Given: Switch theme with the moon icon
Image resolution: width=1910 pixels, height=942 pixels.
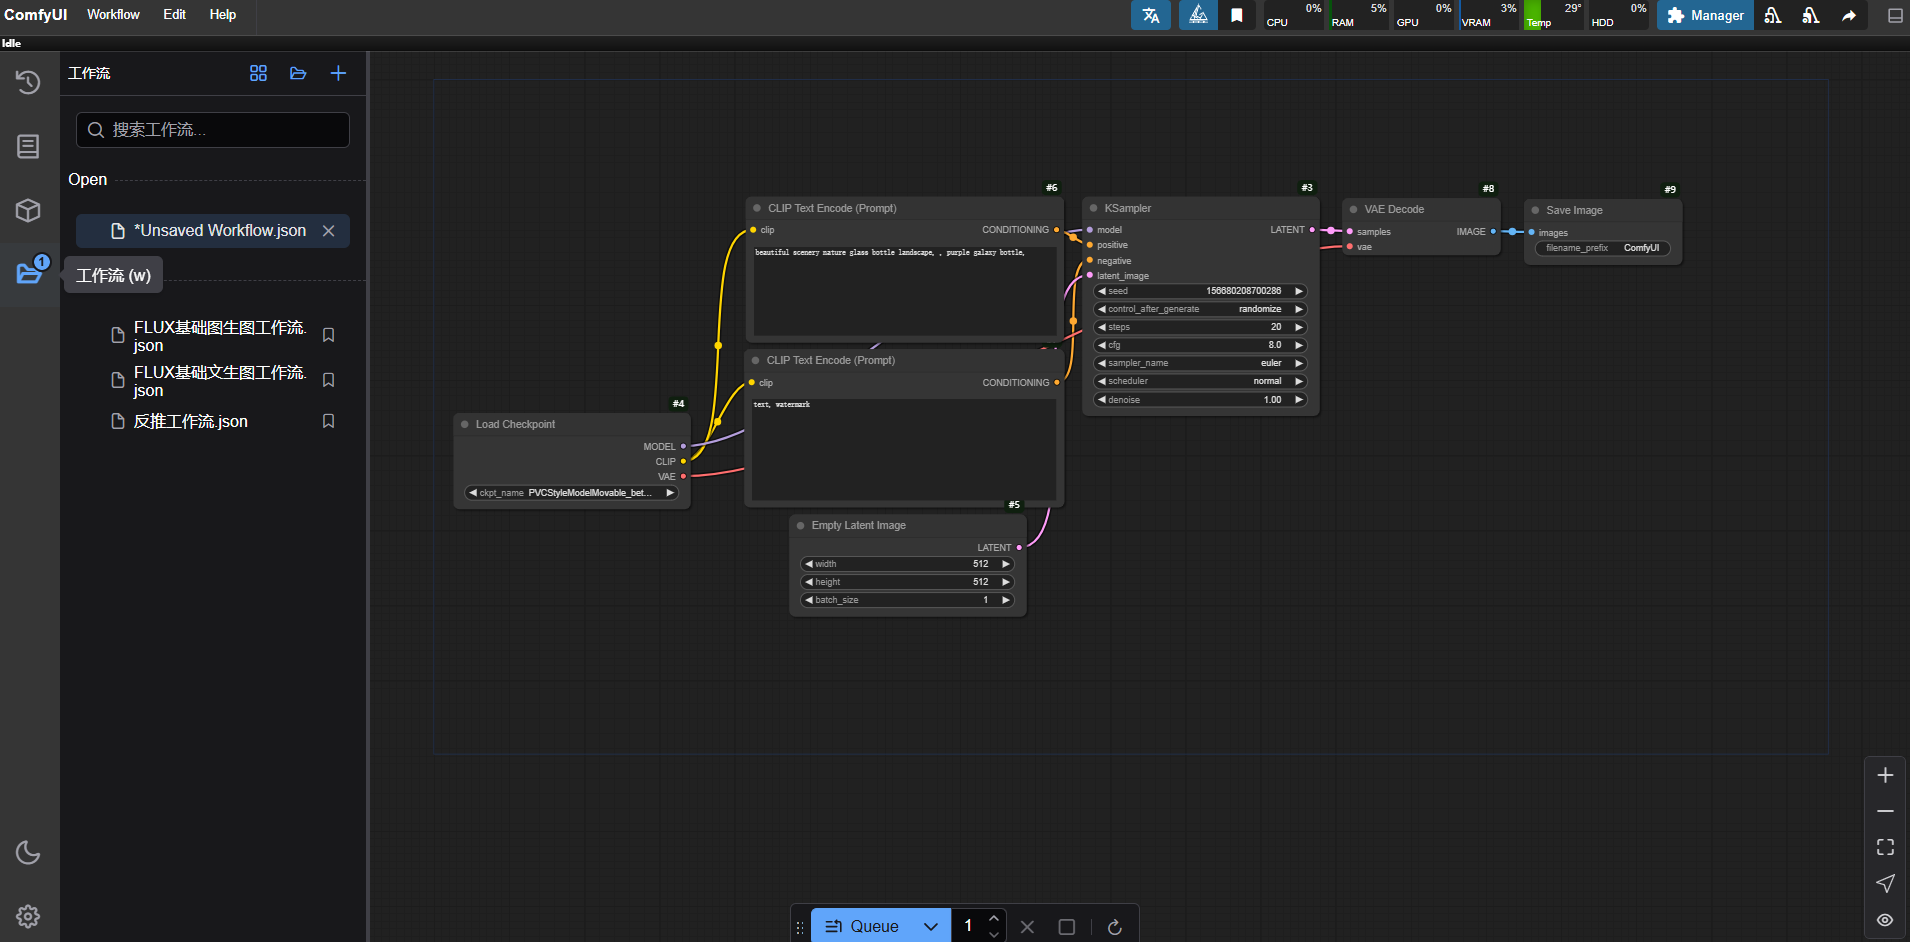Looking at the screenshot, I should click(28, 852).
